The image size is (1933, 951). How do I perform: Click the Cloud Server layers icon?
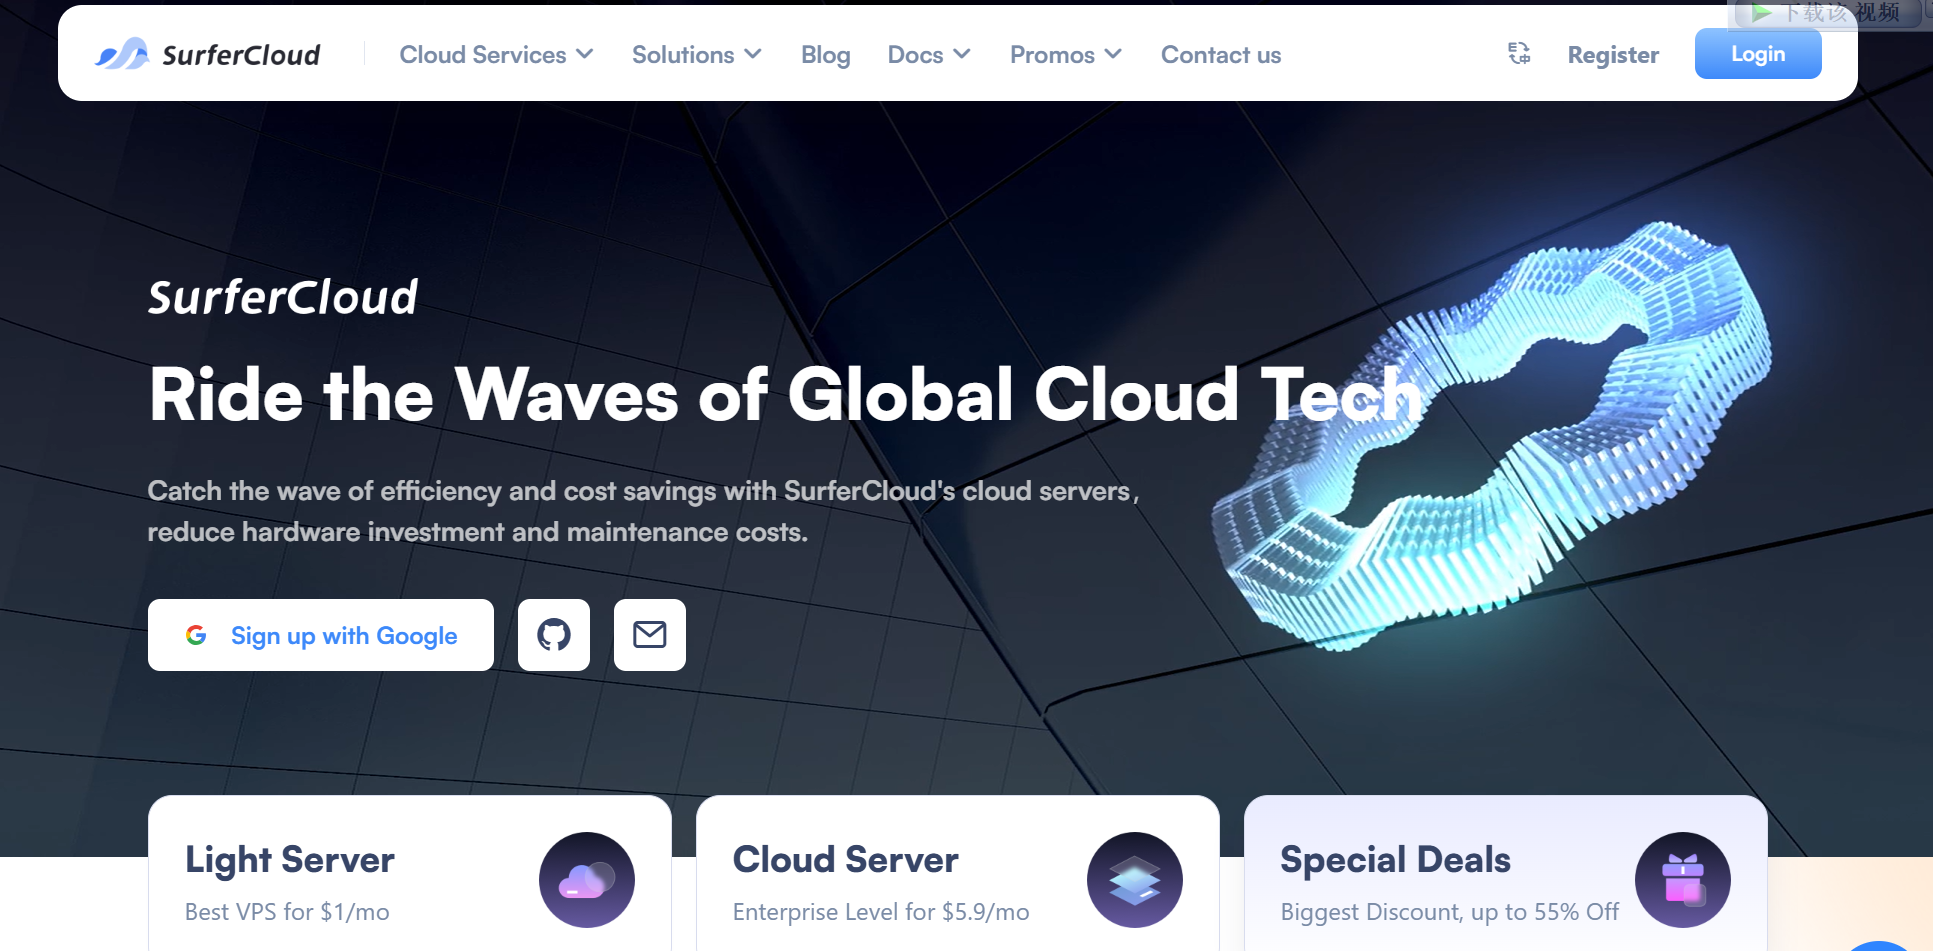pyautogui.click(x=1135, y=880)
